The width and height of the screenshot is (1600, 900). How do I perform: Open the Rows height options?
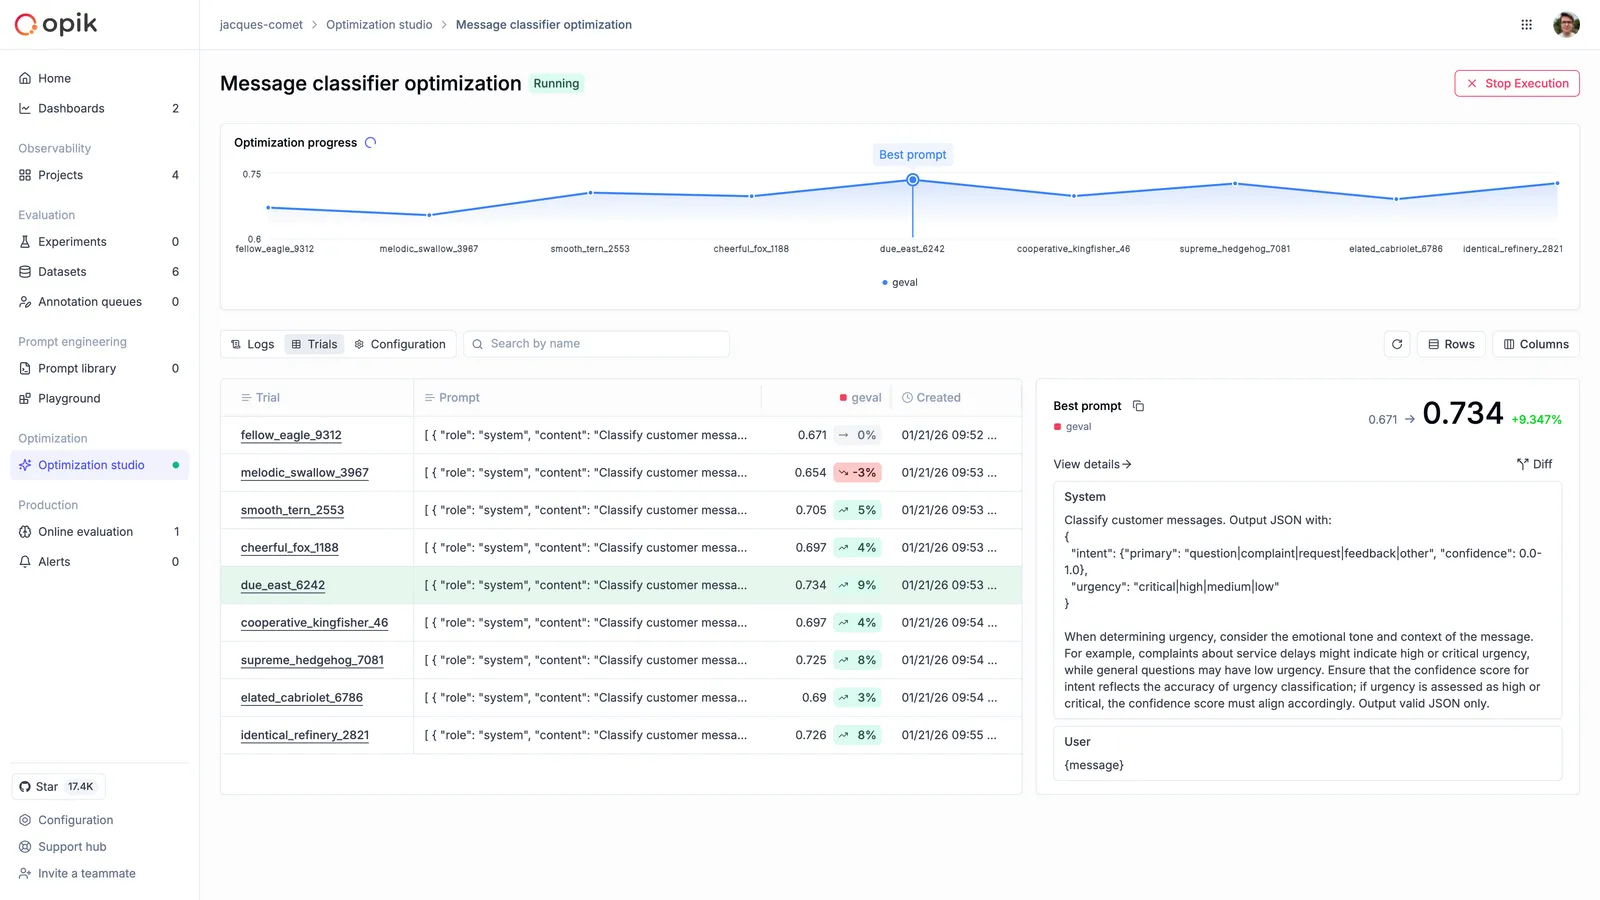pyautogui.click(x=1452, y=344)
